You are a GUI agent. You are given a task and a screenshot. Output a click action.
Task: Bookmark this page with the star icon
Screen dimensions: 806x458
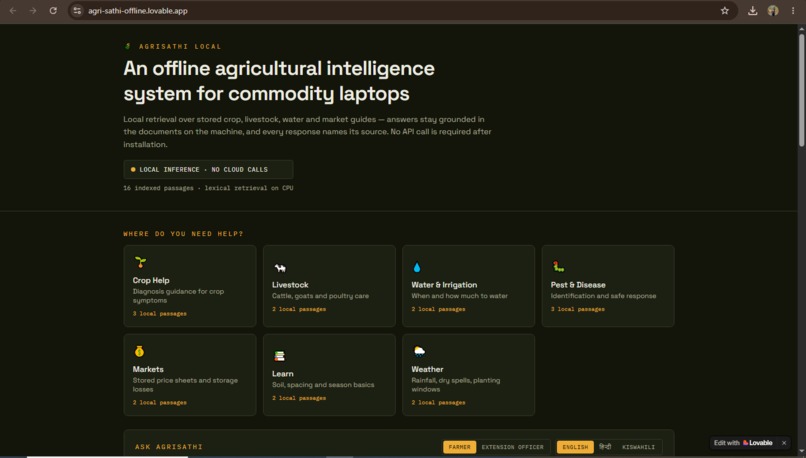(725, 10)
